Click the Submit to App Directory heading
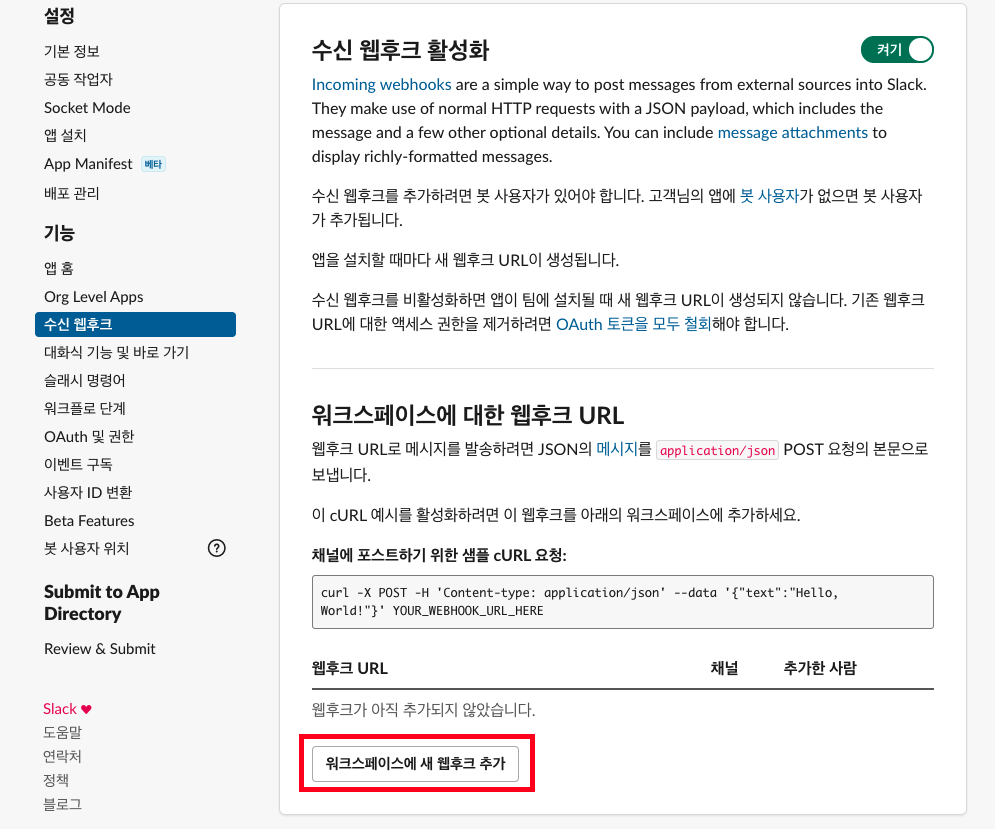Screen dimensions: 995x829 102,602
